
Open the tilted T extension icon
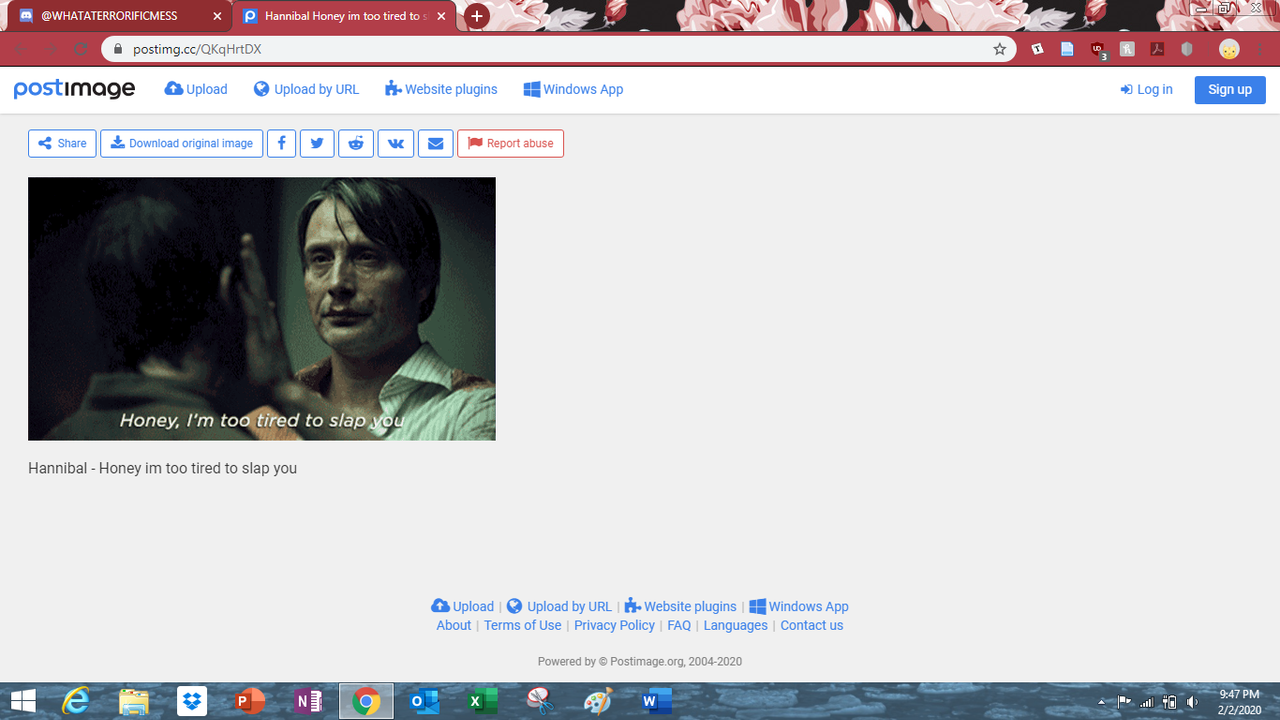1038,49
